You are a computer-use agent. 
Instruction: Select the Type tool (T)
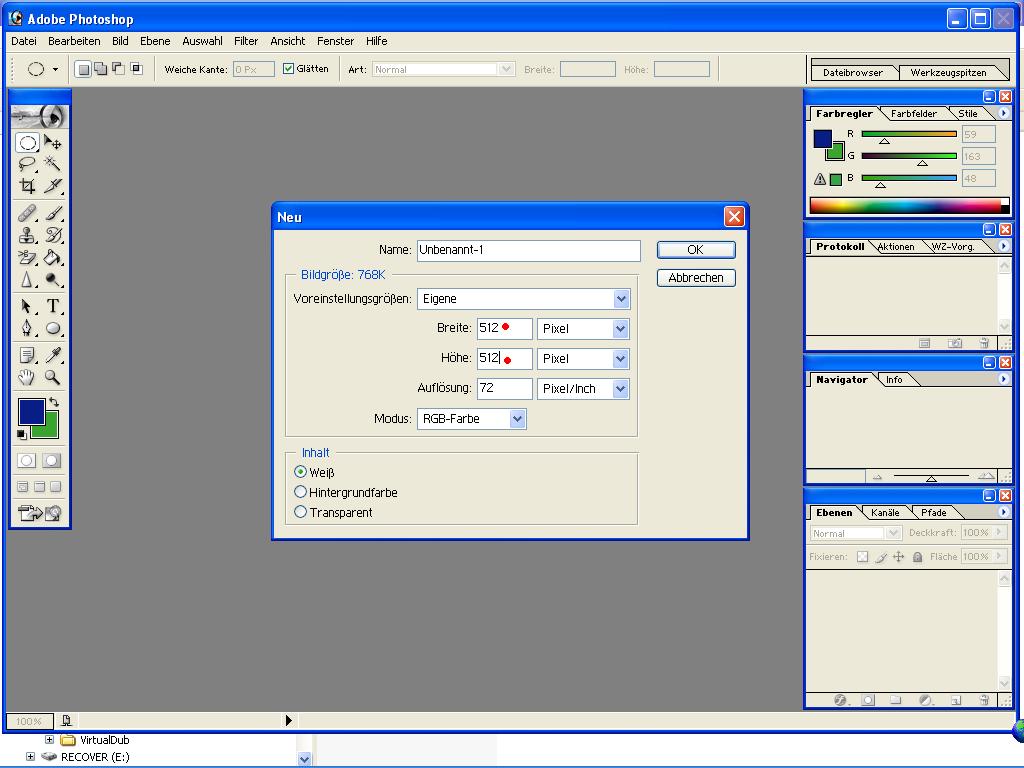pos(53,306)
